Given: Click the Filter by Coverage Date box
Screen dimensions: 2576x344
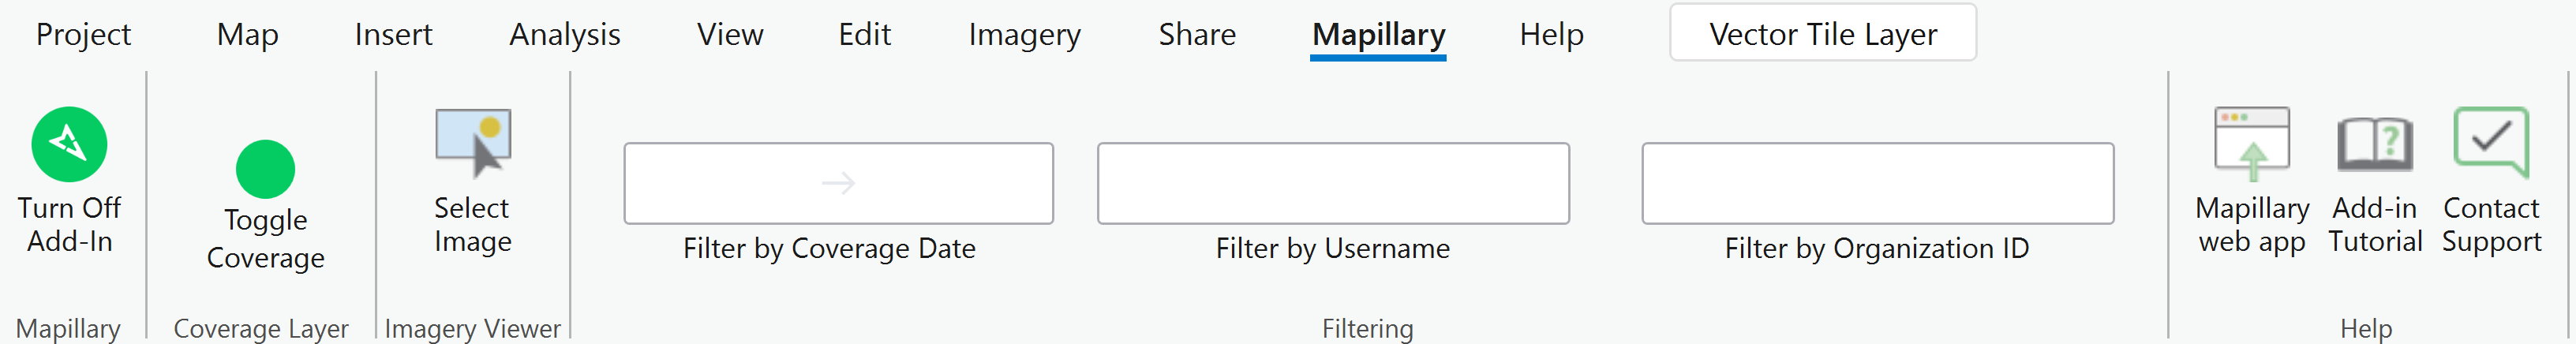Looking at the screenshot, I should click(x=838, y=183).
